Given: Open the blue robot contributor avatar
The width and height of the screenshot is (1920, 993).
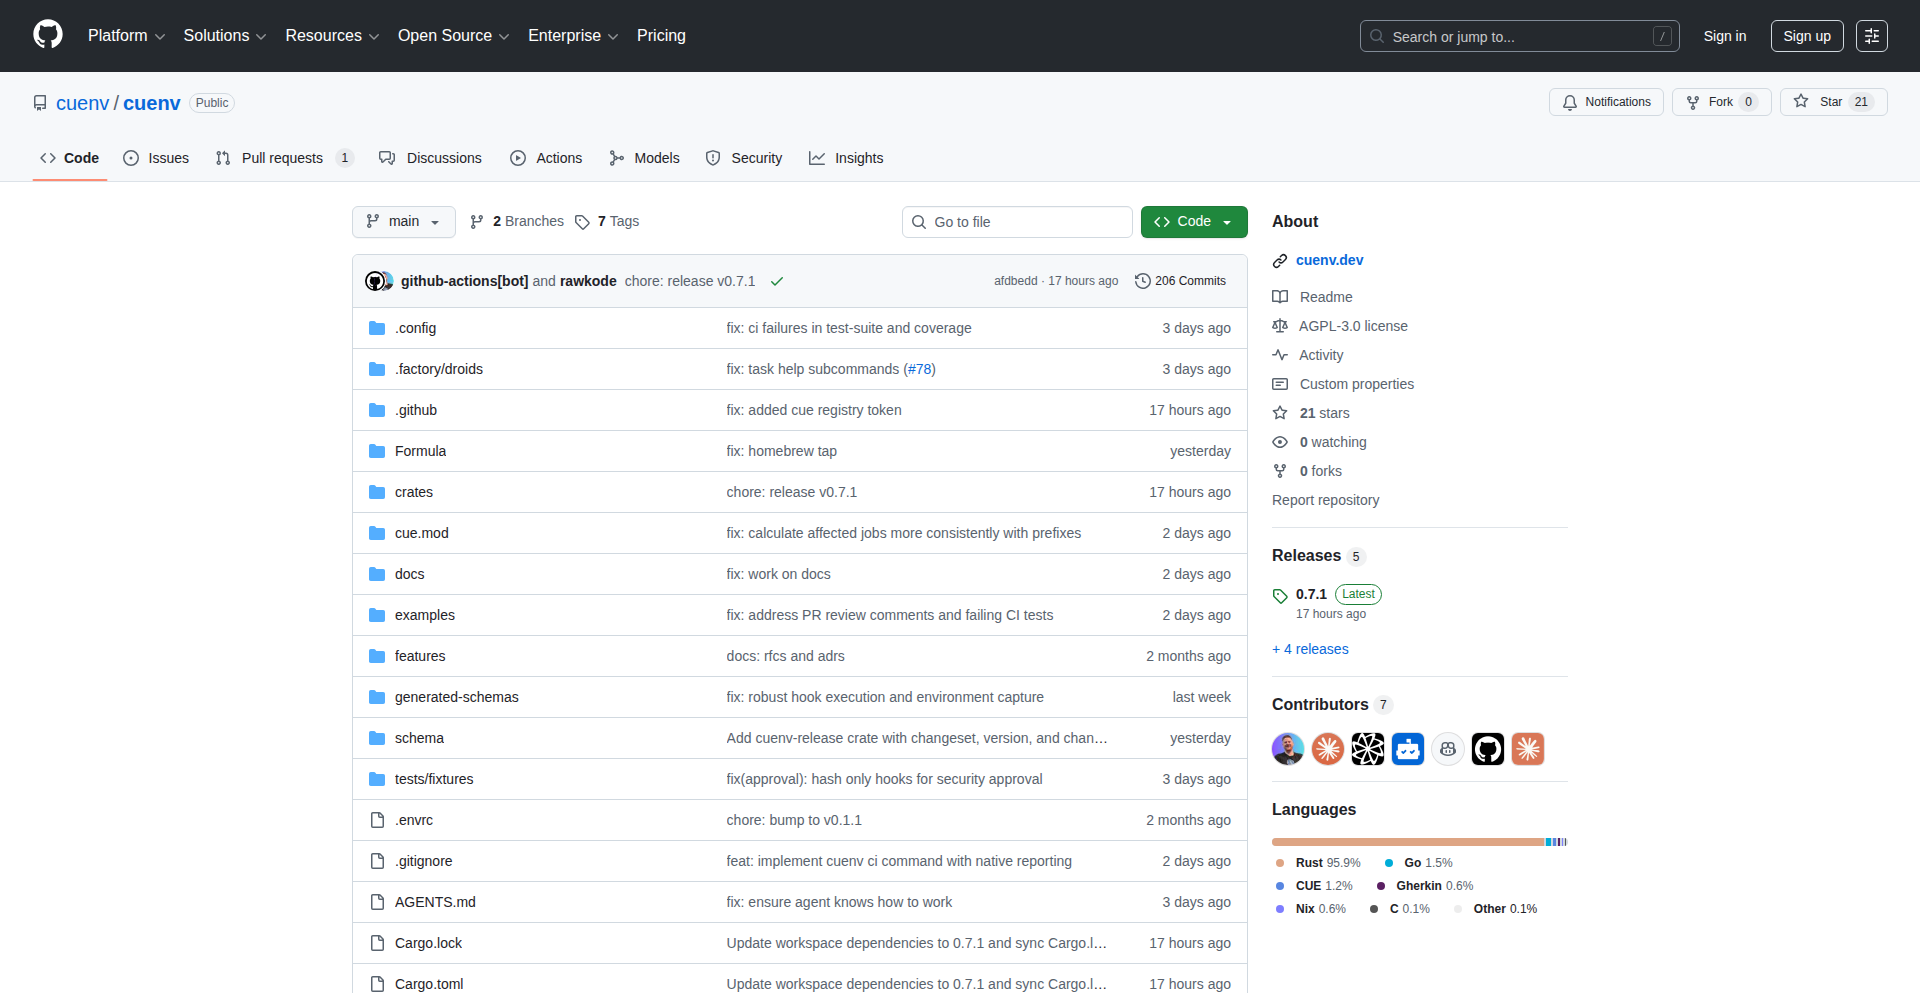Looking at the screenshot, I should [x=1408, y=749].
